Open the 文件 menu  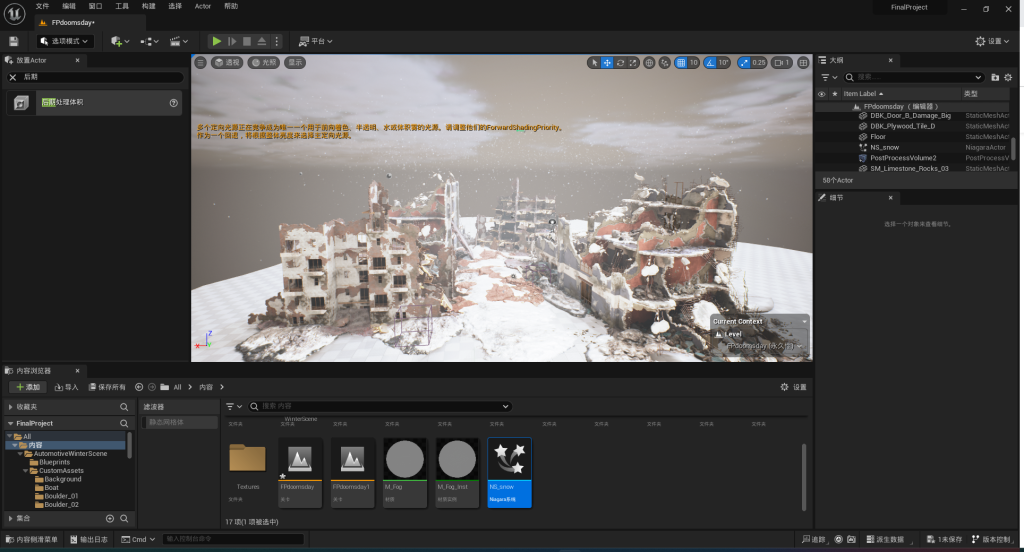(42, 6)
